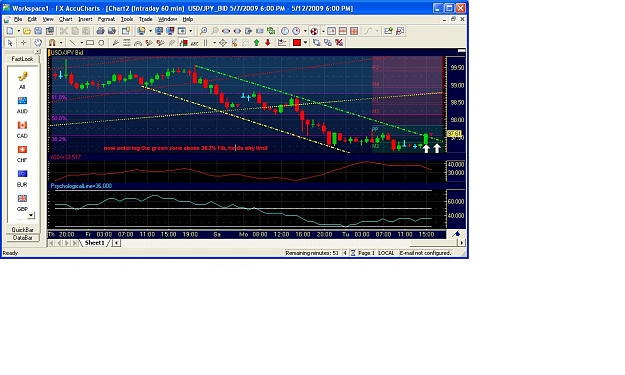Open the New document dropdown arrow

(x=18, y=31)
